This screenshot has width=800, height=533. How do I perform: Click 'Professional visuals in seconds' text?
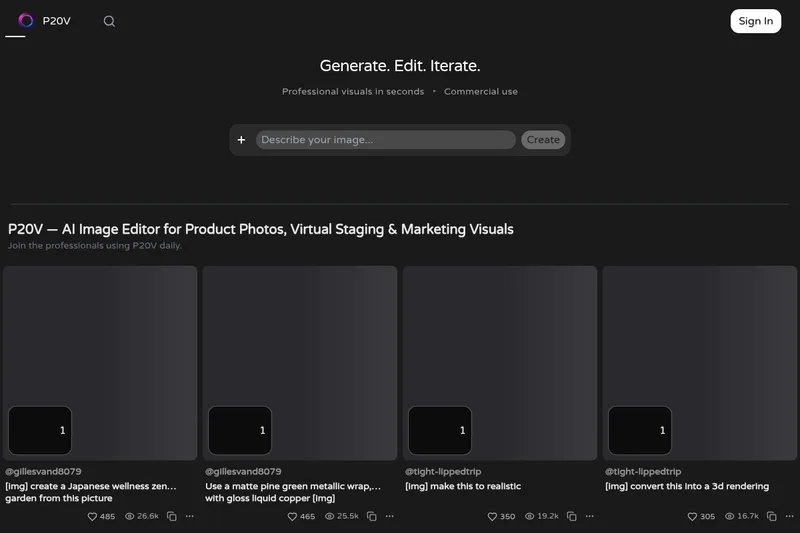tap(353, 92)
